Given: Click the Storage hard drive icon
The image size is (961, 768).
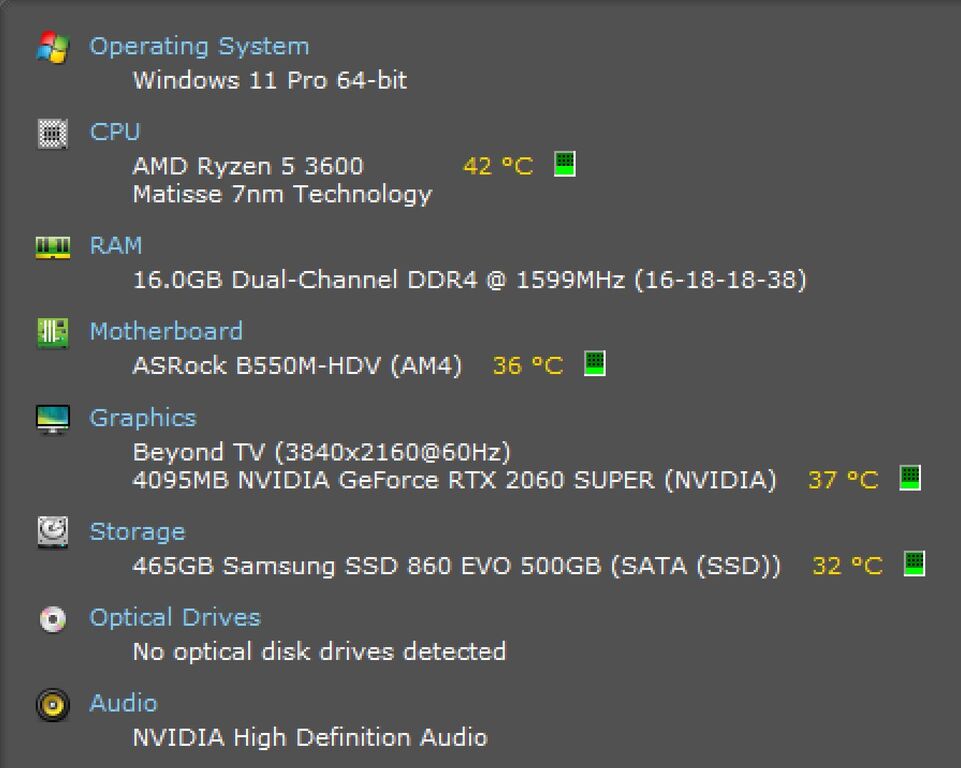Looking at the screenshot, I should click(53, 532).
